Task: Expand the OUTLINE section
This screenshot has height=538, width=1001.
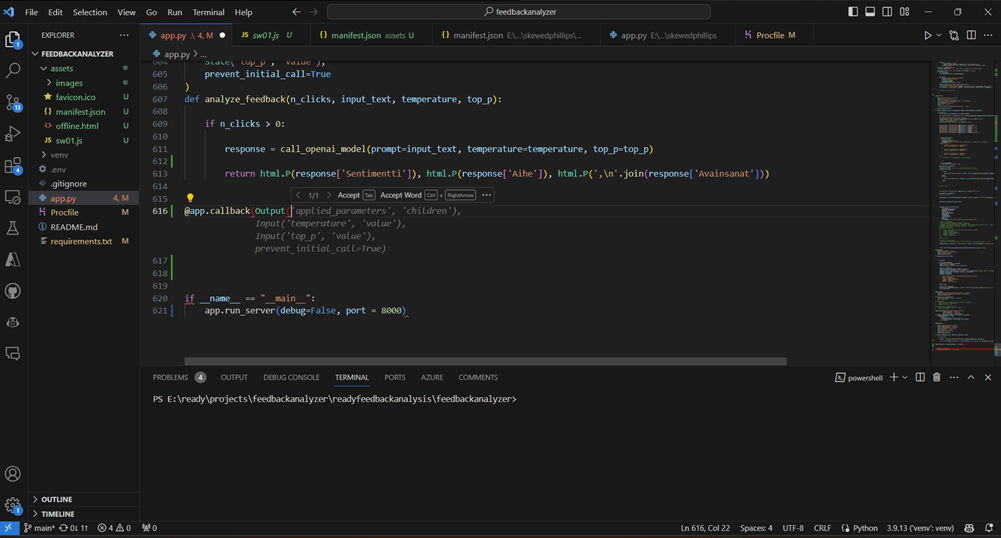Action: point(57,499)
